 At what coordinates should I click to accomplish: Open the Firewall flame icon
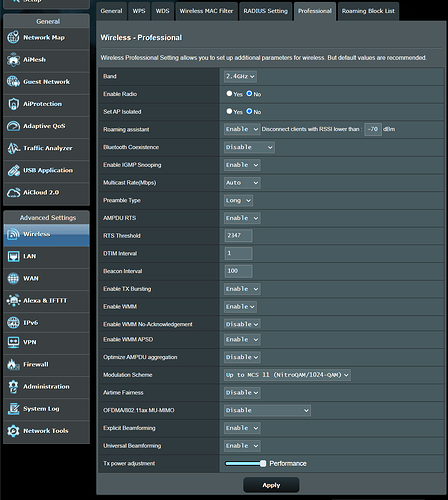coord(13,364)
